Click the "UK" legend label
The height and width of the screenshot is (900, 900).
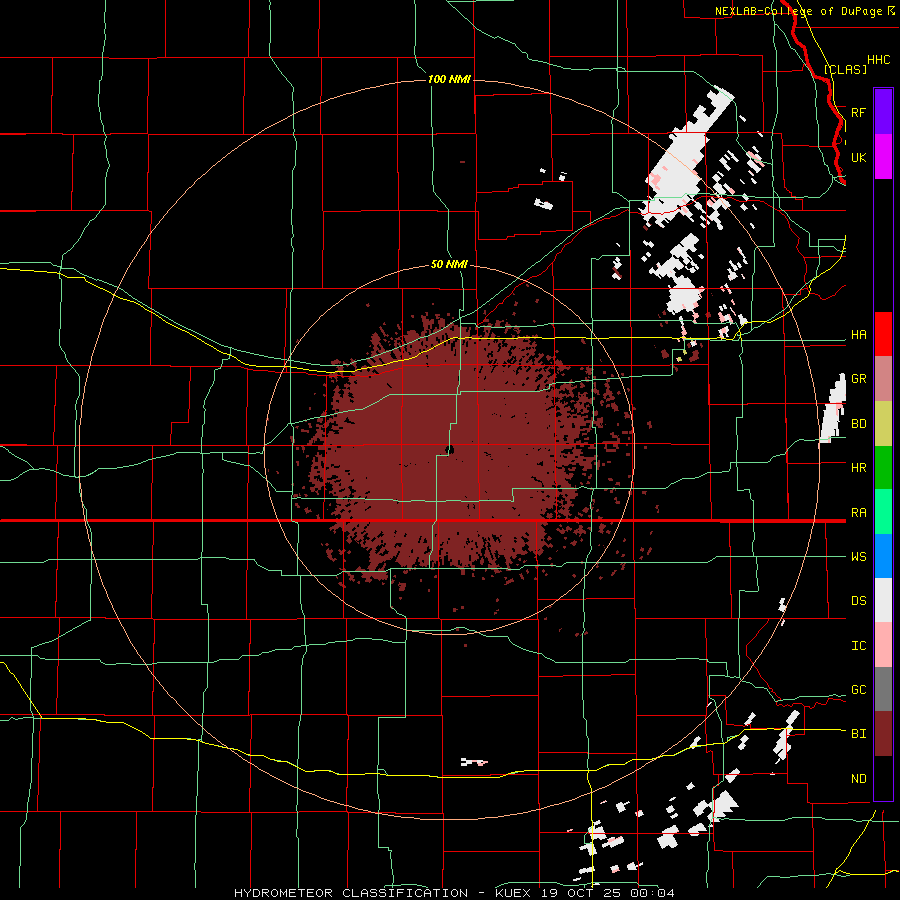(x=858, y=157)
